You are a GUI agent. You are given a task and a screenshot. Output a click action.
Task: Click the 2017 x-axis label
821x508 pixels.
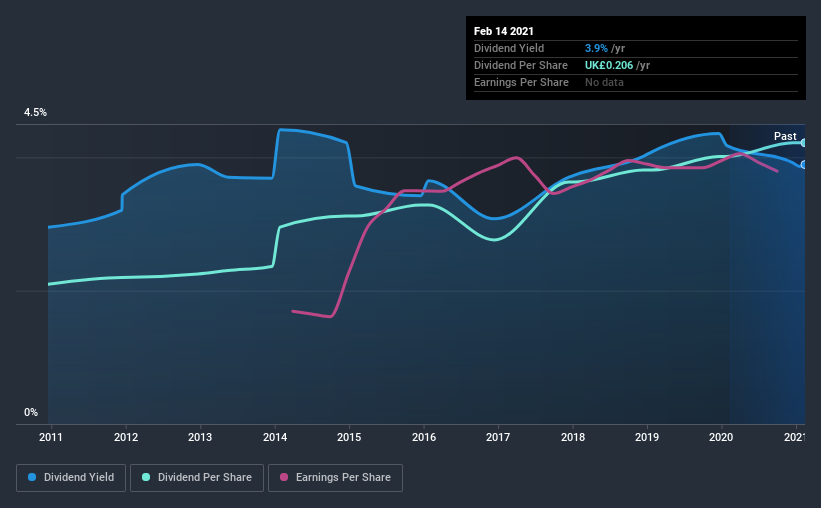[498, 437]
